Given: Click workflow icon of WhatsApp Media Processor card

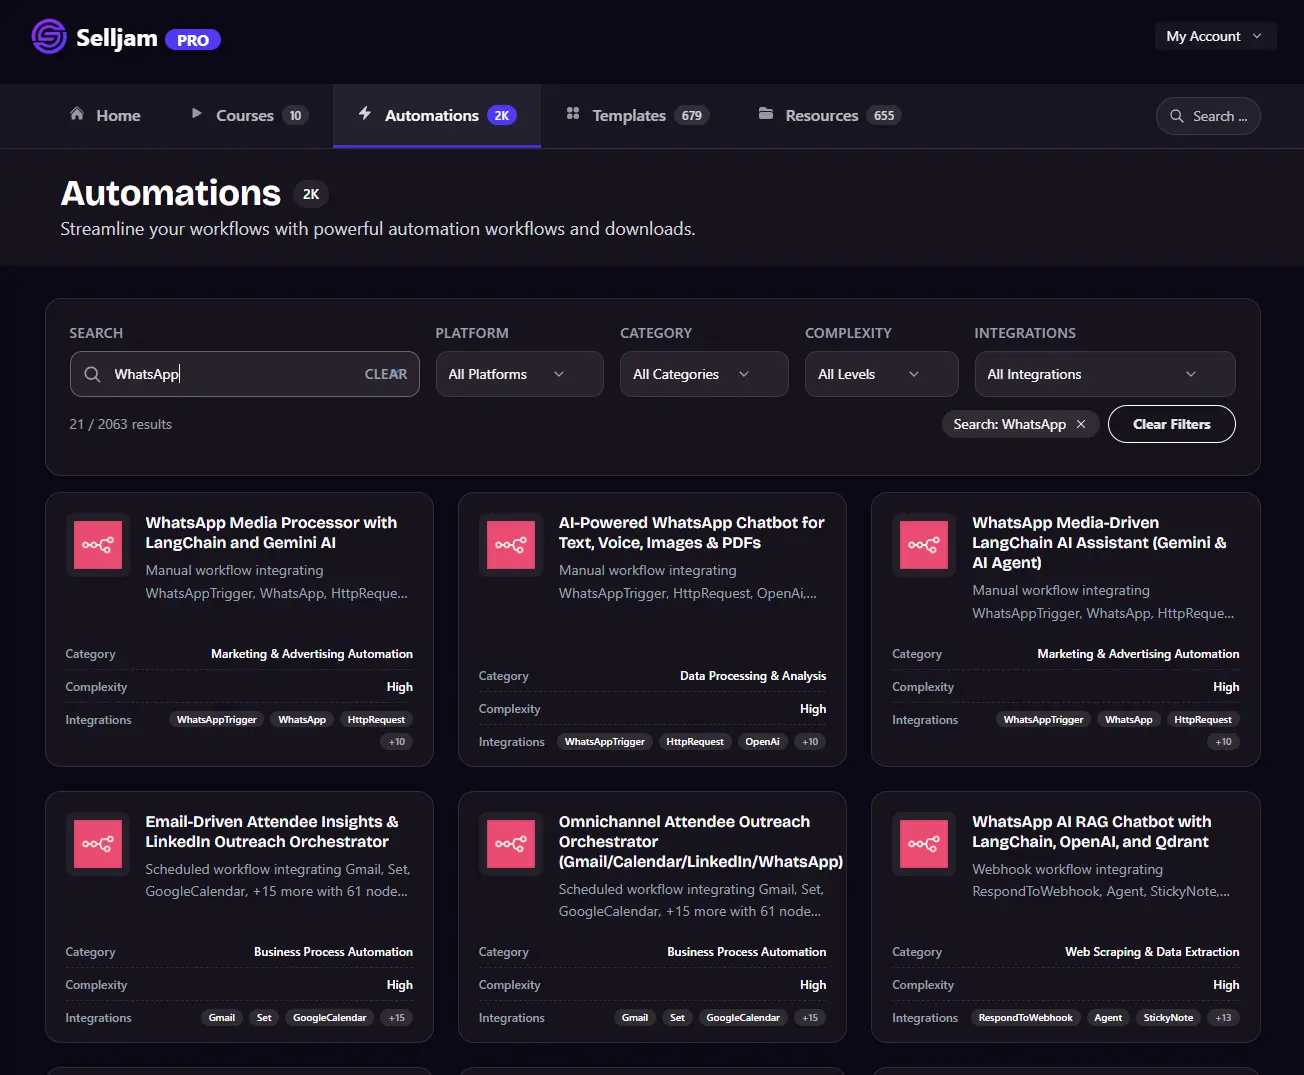Looking at the screenshot, I should click(98, 545).
